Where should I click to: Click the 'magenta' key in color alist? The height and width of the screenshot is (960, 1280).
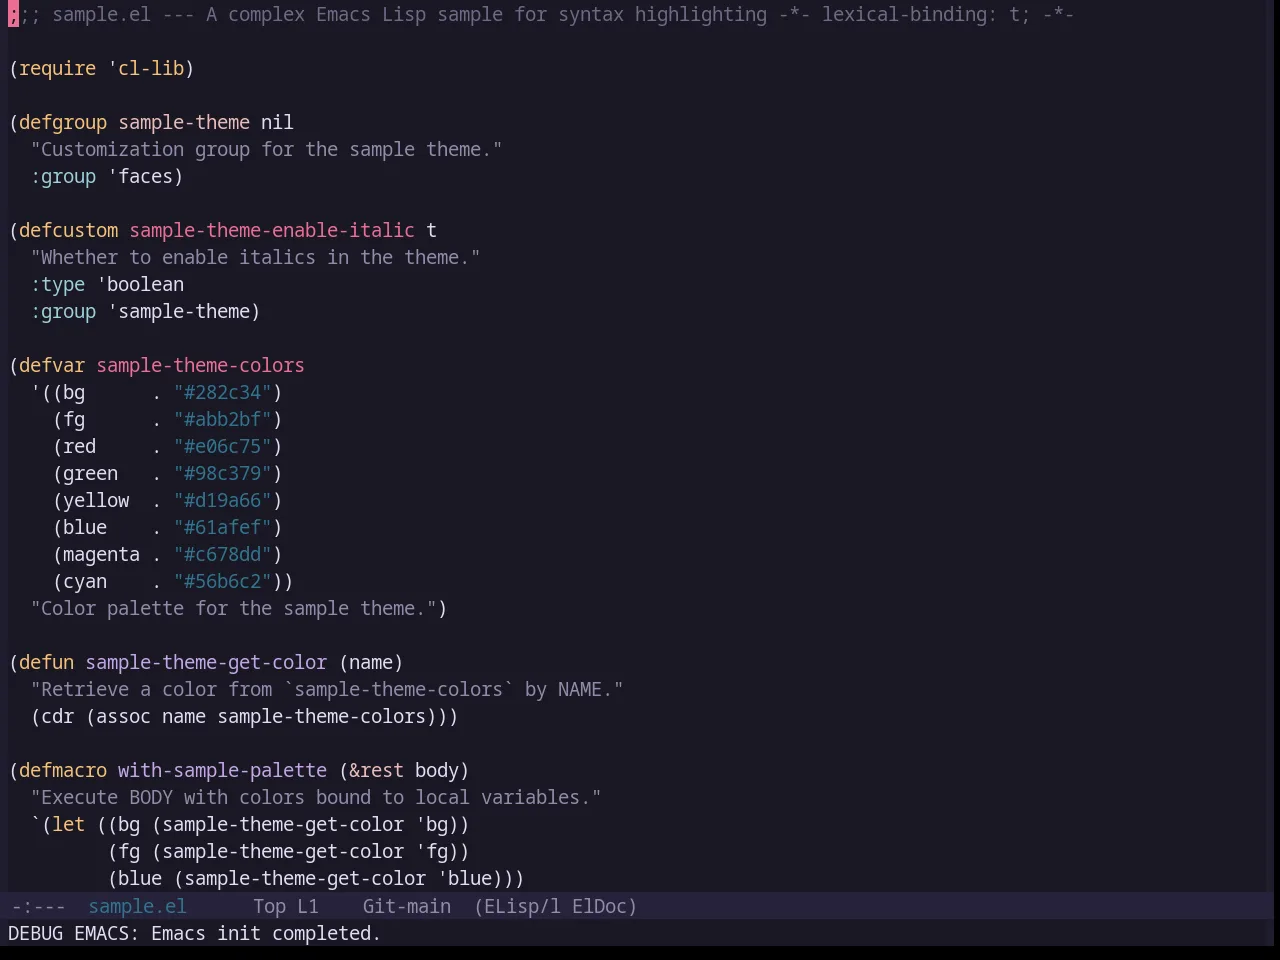[x=101, y=554]
